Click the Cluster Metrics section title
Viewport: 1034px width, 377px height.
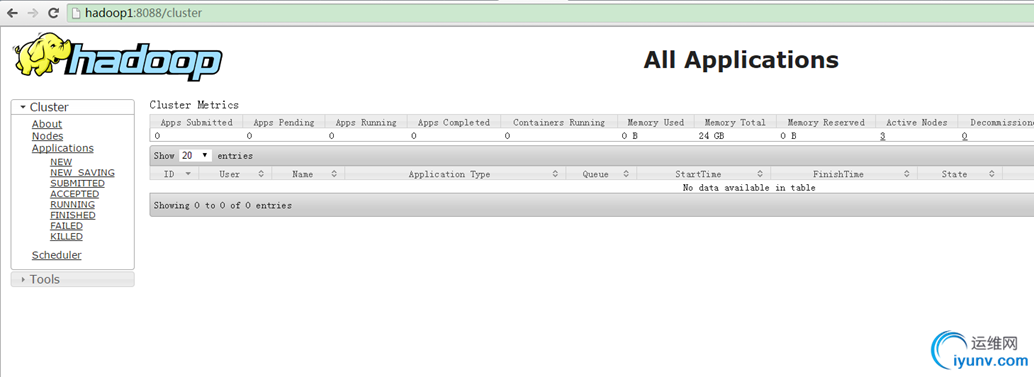pyautogui.click(x=194, y=105)
